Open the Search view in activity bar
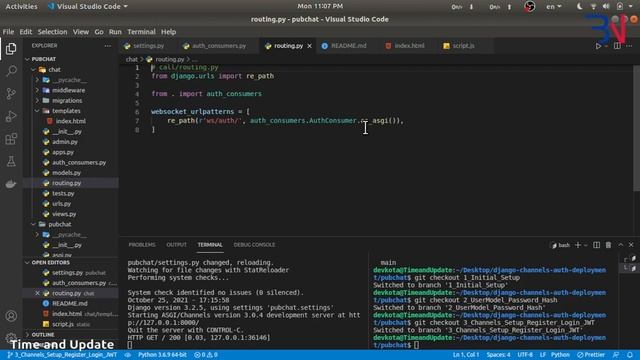This screenshot has height=360, width=640. tap(11, 71)
